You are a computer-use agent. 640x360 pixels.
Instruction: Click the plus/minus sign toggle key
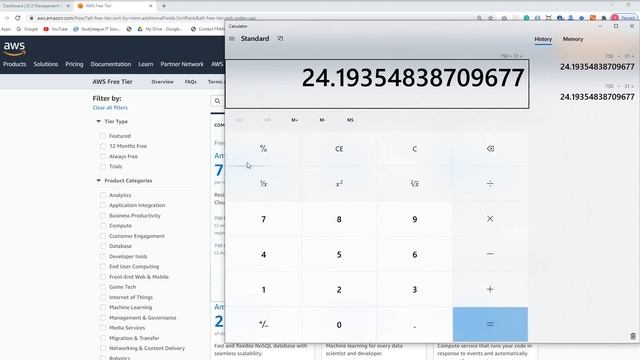coord(263,324)
